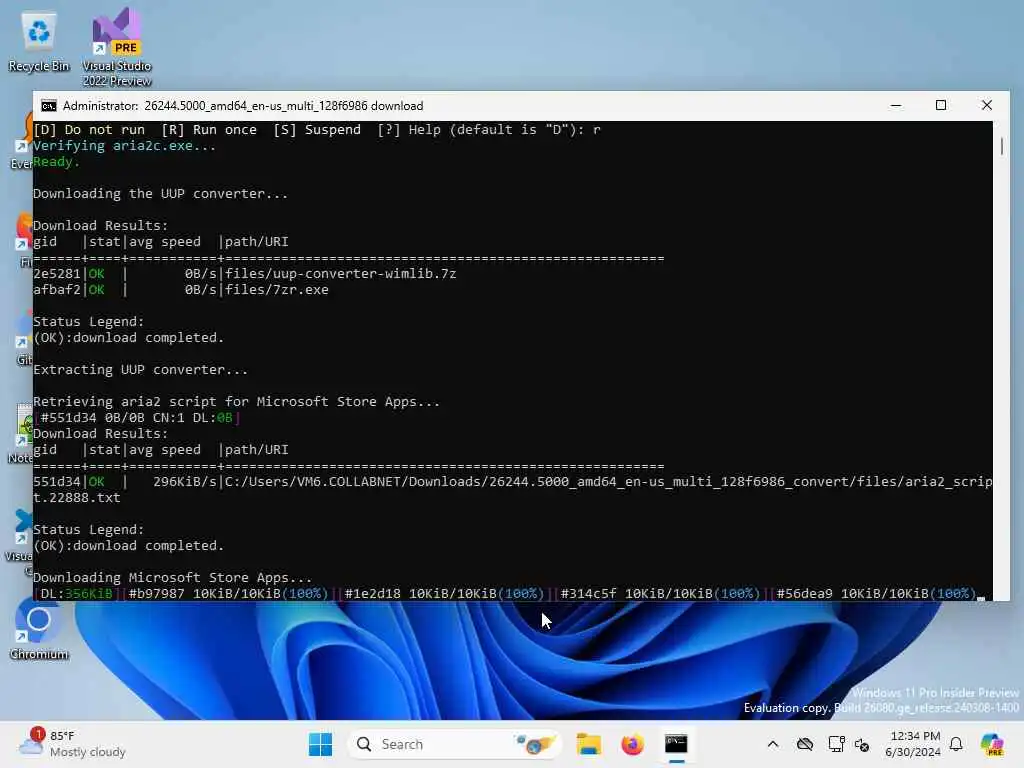Open the weather widget showing 85°F

point(72,744)
